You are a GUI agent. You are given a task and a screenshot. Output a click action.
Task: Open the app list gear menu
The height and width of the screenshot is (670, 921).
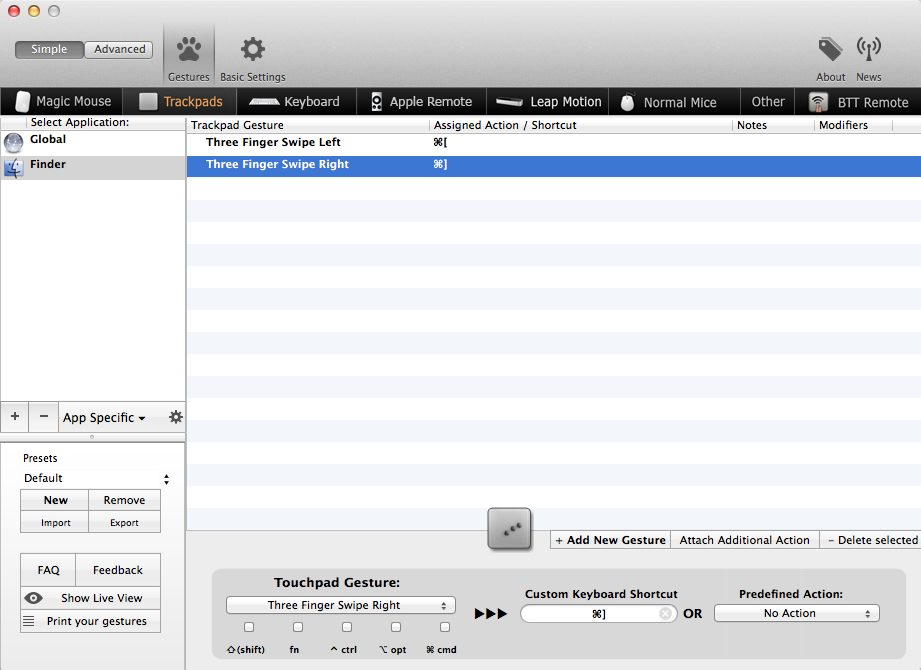[x=175, y=417]
